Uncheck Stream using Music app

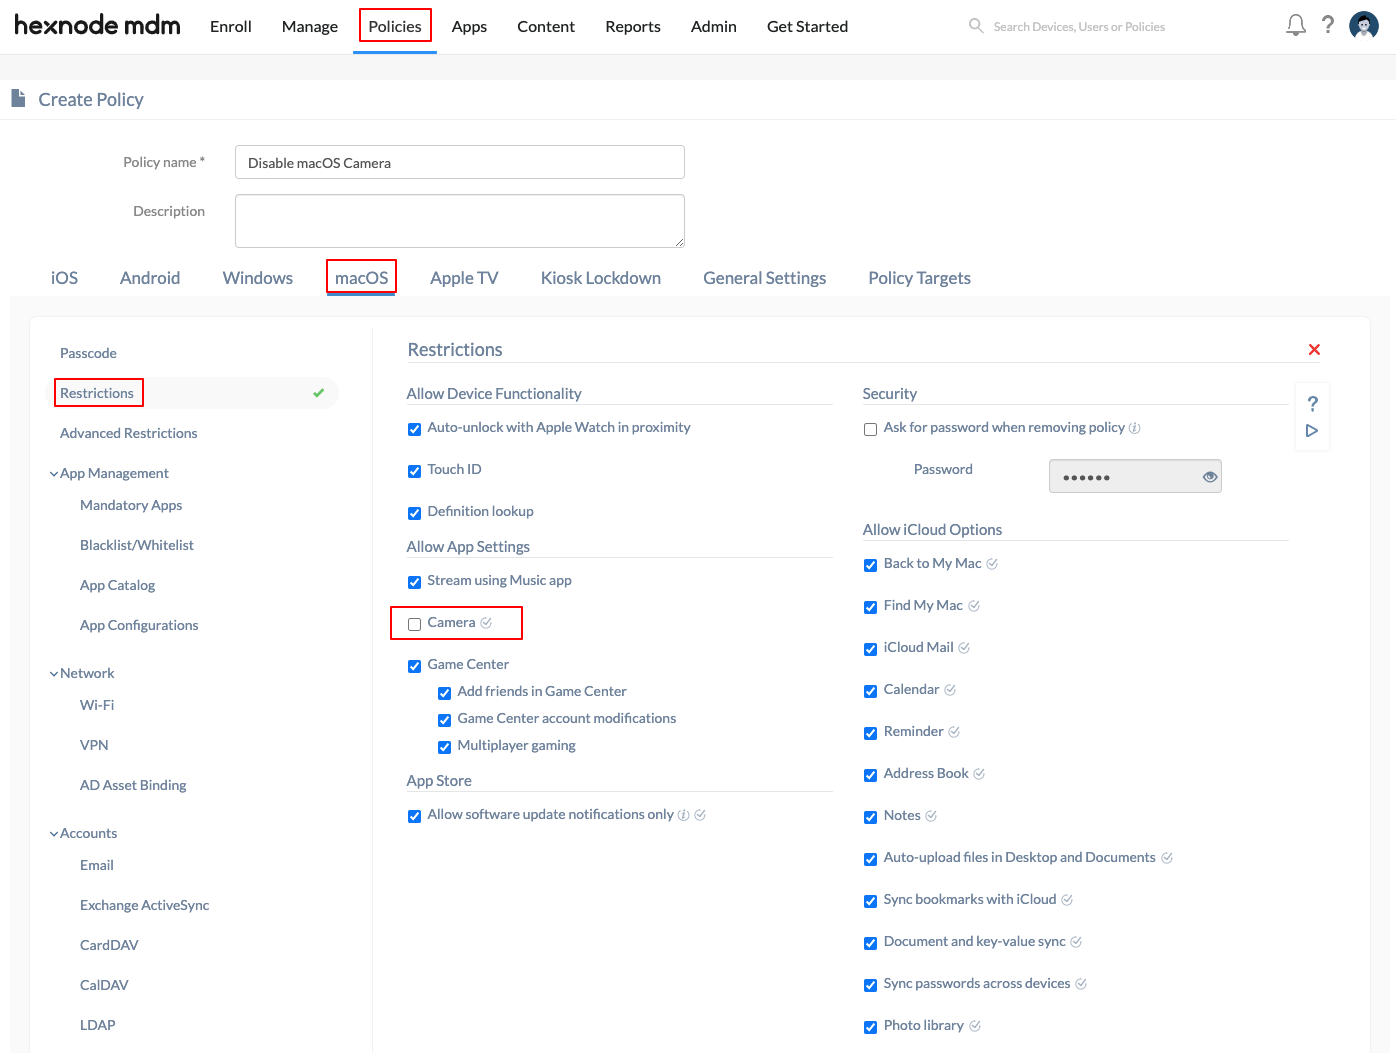click(414, 582)
